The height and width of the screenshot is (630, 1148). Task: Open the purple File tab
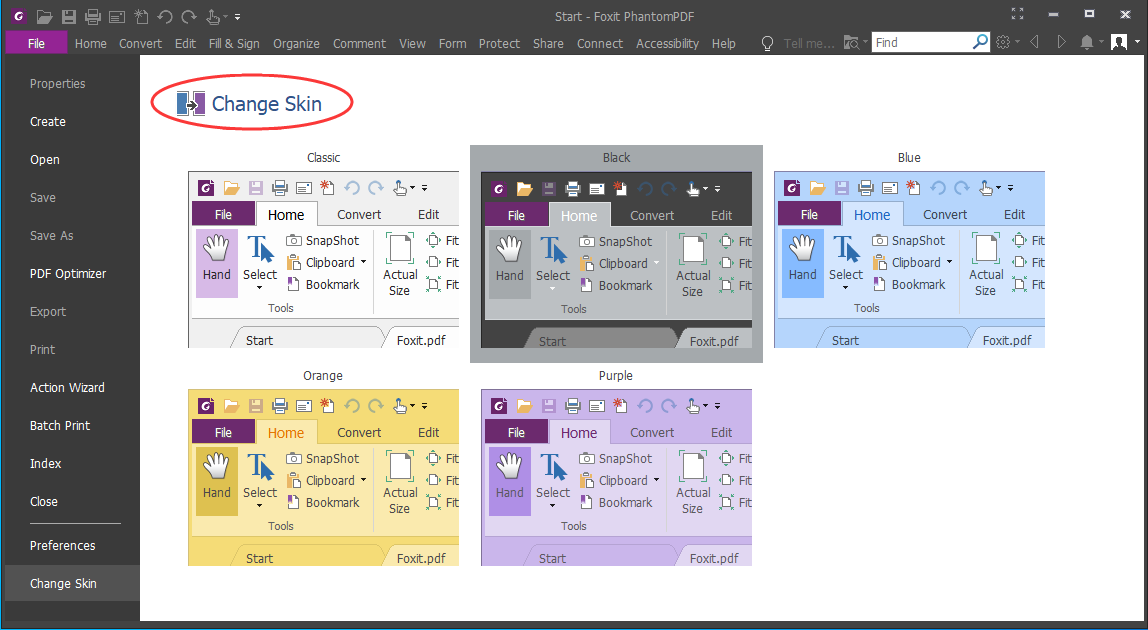pos(36,43)
